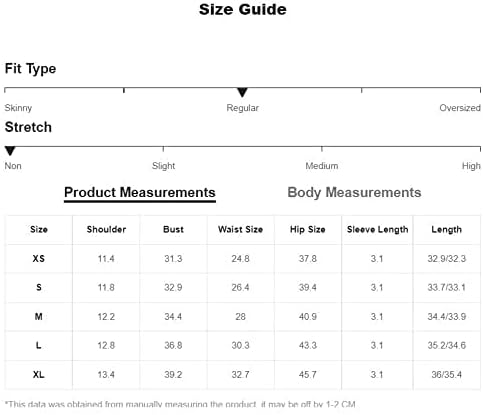Click the Length column header
The width and height of the screenshot is (483, 415).
[446, 229]
